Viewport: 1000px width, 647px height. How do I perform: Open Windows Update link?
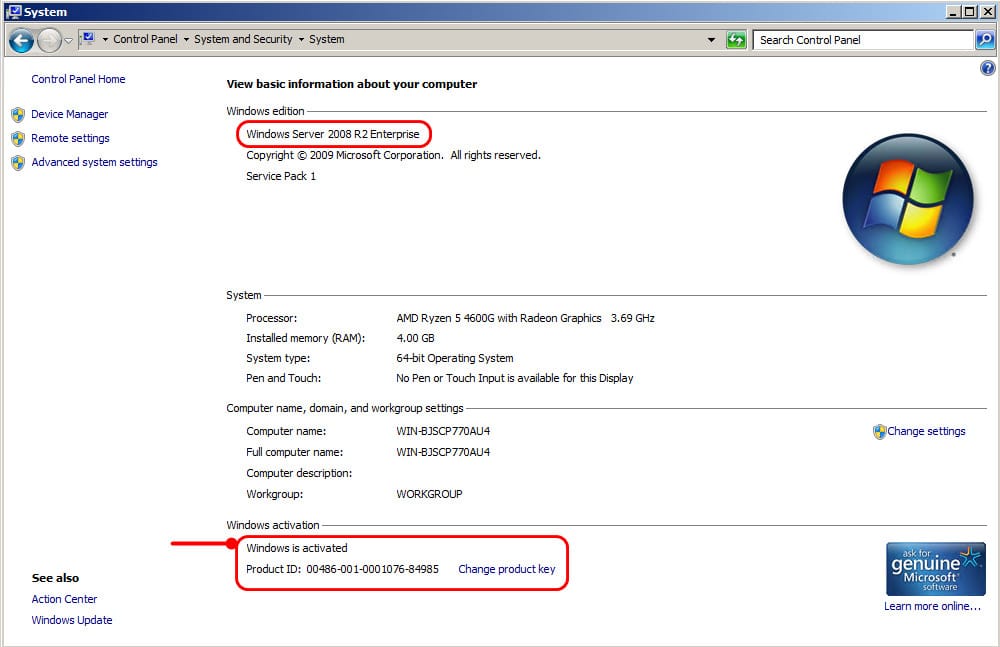(71, 620)
